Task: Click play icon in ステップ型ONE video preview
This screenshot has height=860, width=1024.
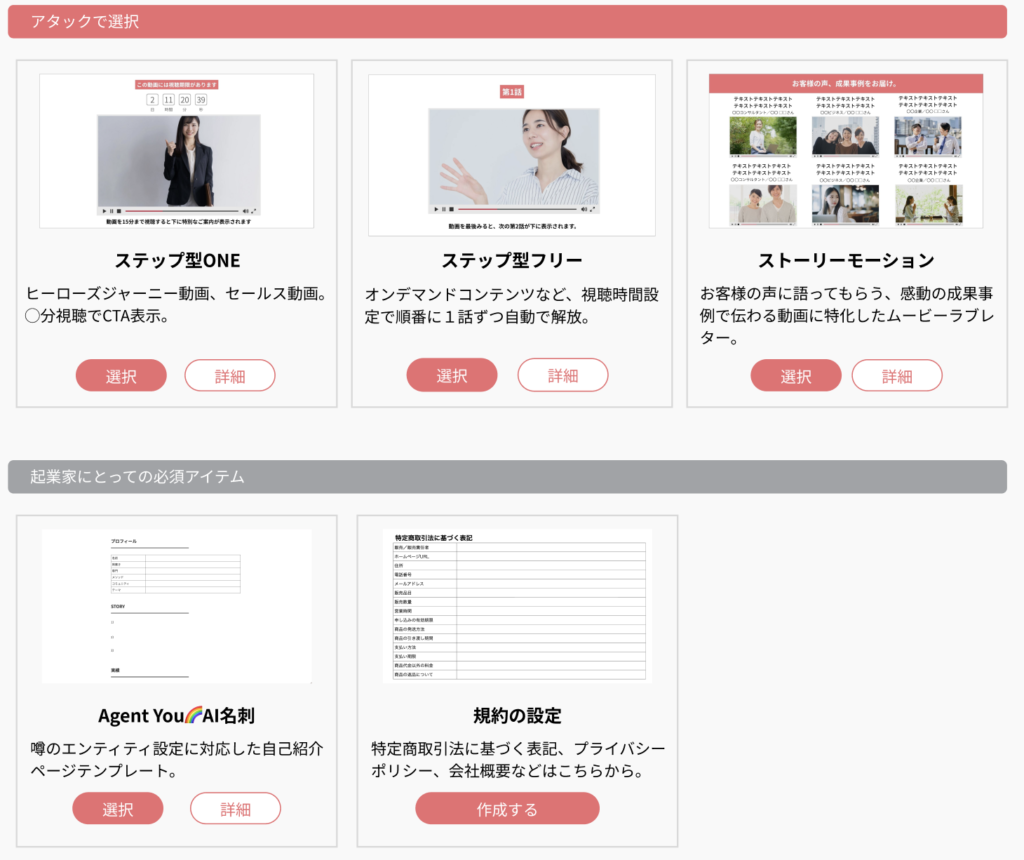Action: tap(103, 211)
